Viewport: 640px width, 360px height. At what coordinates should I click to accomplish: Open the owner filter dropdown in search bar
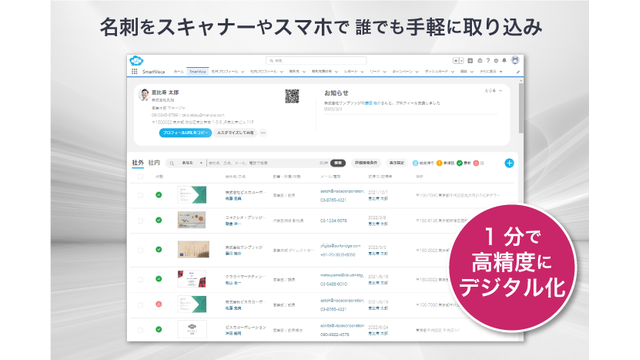pos(192,163)
